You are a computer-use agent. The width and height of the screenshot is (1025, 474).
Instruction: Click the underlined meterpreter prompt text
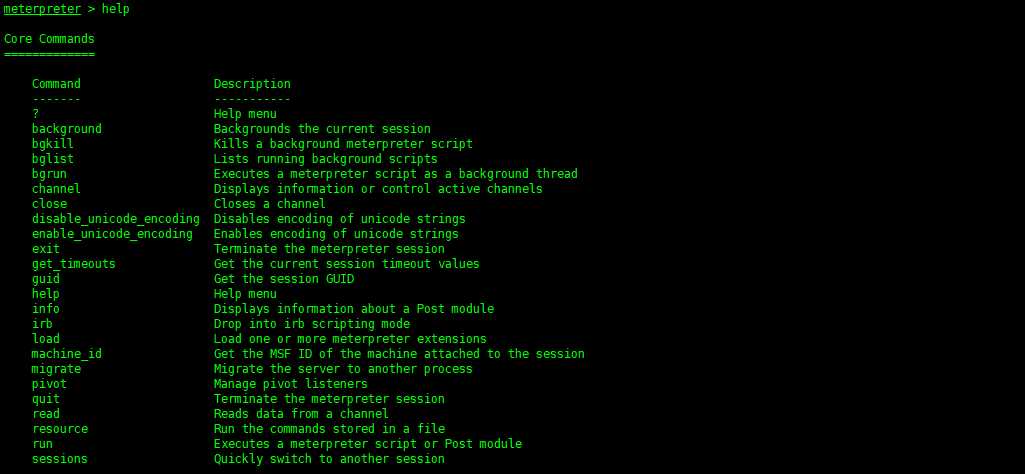pyautogui.click(x=42, y=9)
